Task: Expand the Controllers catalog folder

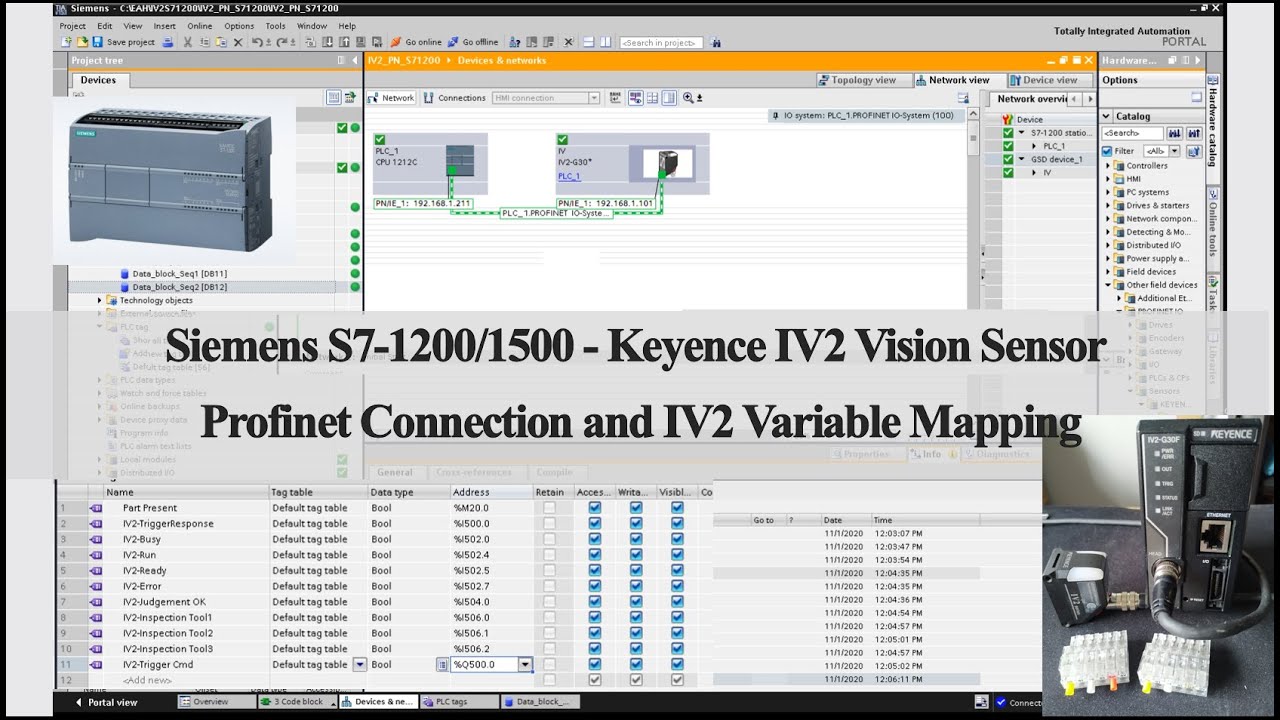Action: [1108, 166]
